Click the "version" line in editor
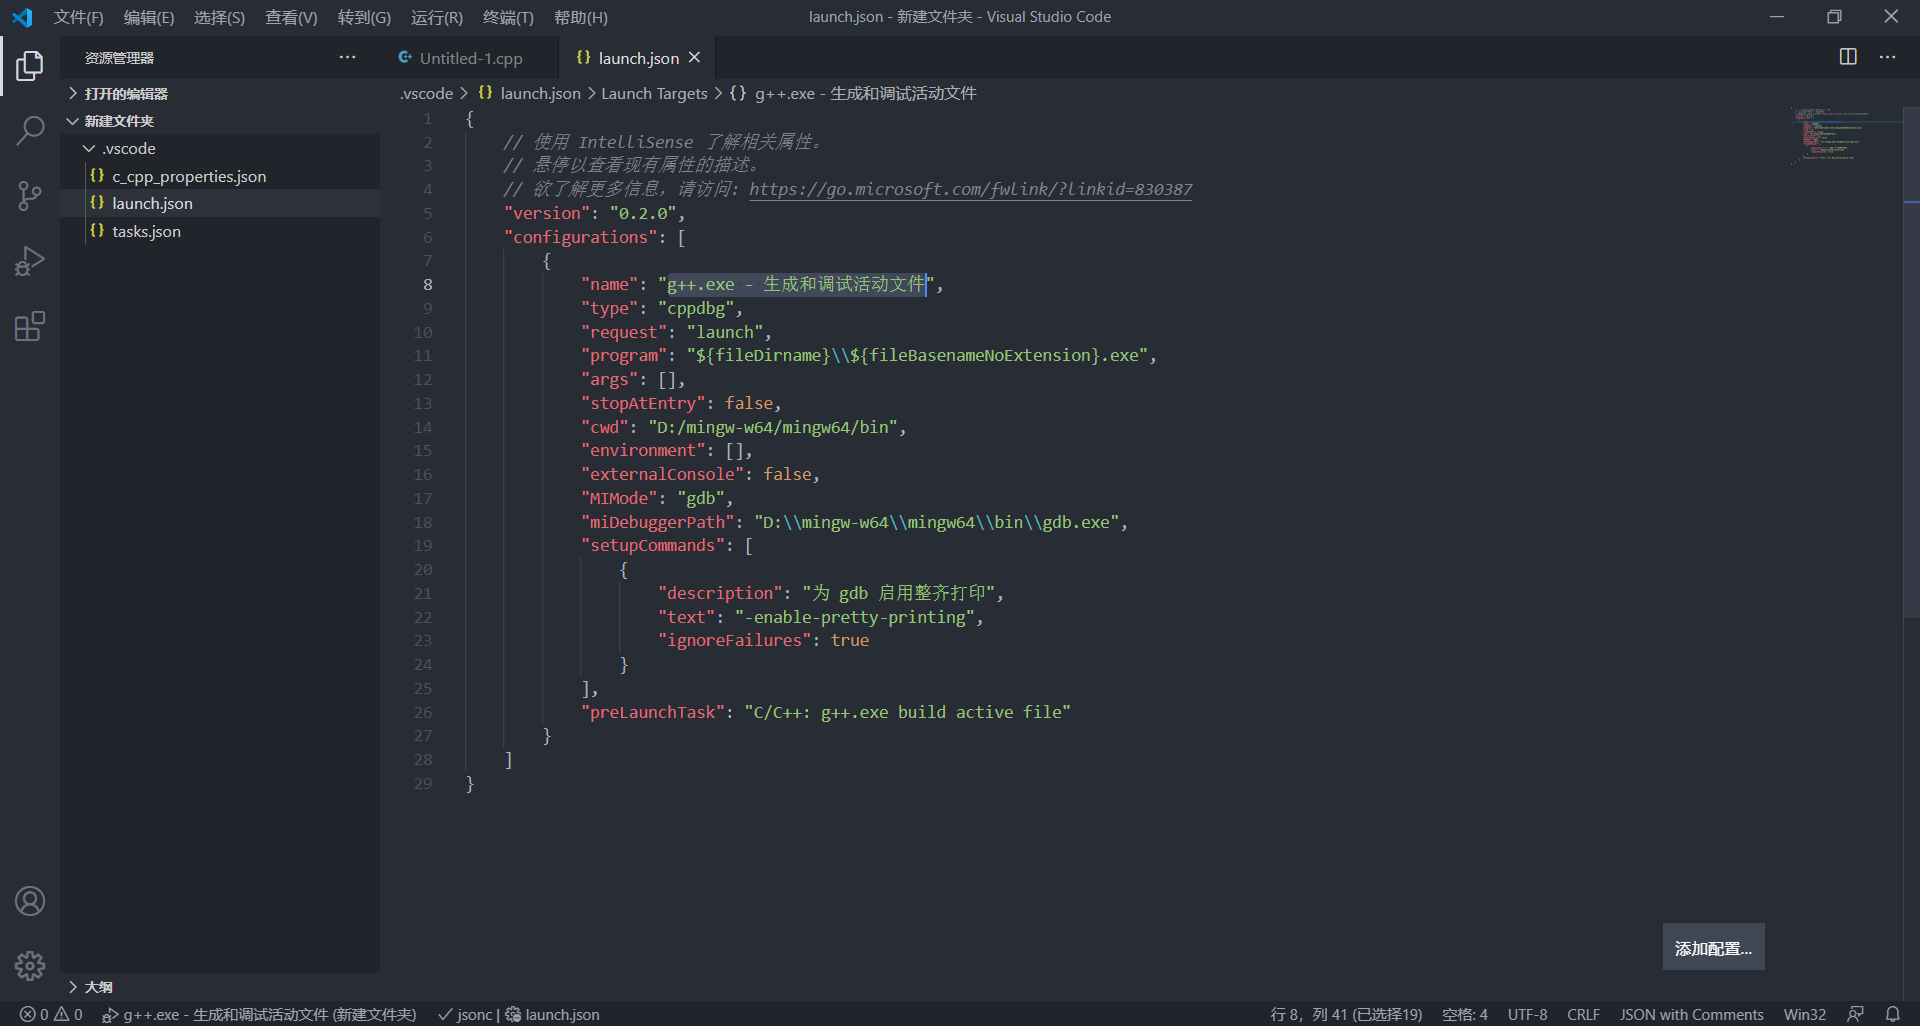Viewport: 1920px width, 1026px height. (x=594, y=213)
